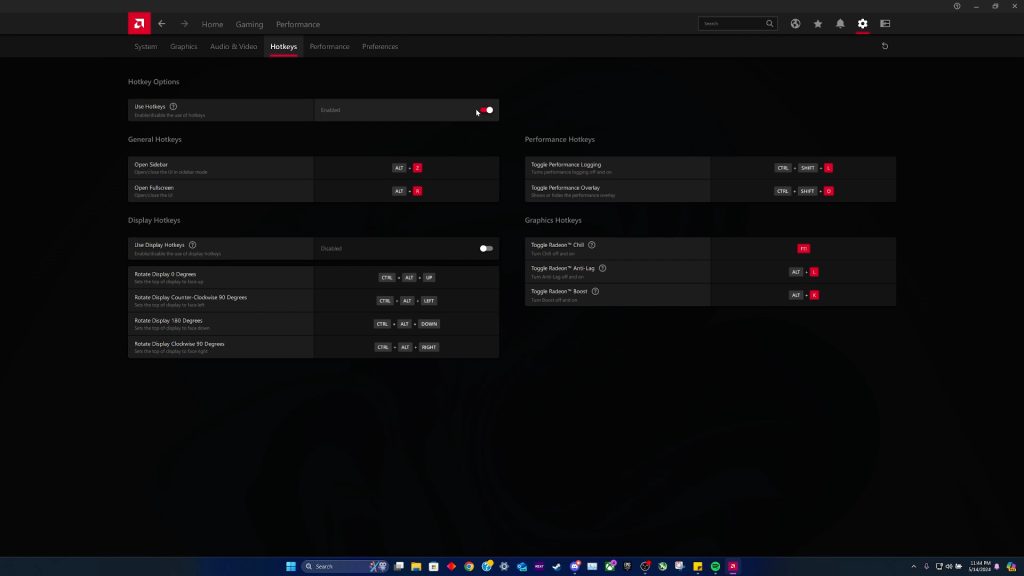Change the Toggle Performance Logging hotkey
This screenshot has width=1024, height=576.
click(803, 168)
